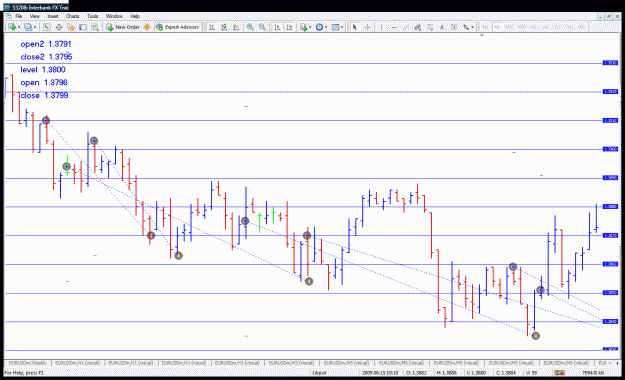Image resolution: width=625 pixels, height=380 pixels.
Task: Show the Market Watch window
Action: click(x=47, y=27)
